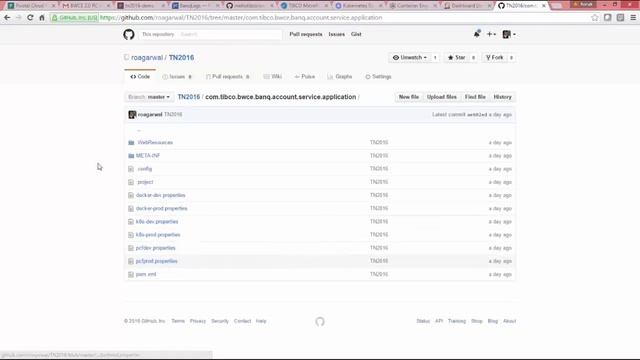Go up via the '..' parent row
Viewport: 640px width, 360px height.
click(139, 130)
